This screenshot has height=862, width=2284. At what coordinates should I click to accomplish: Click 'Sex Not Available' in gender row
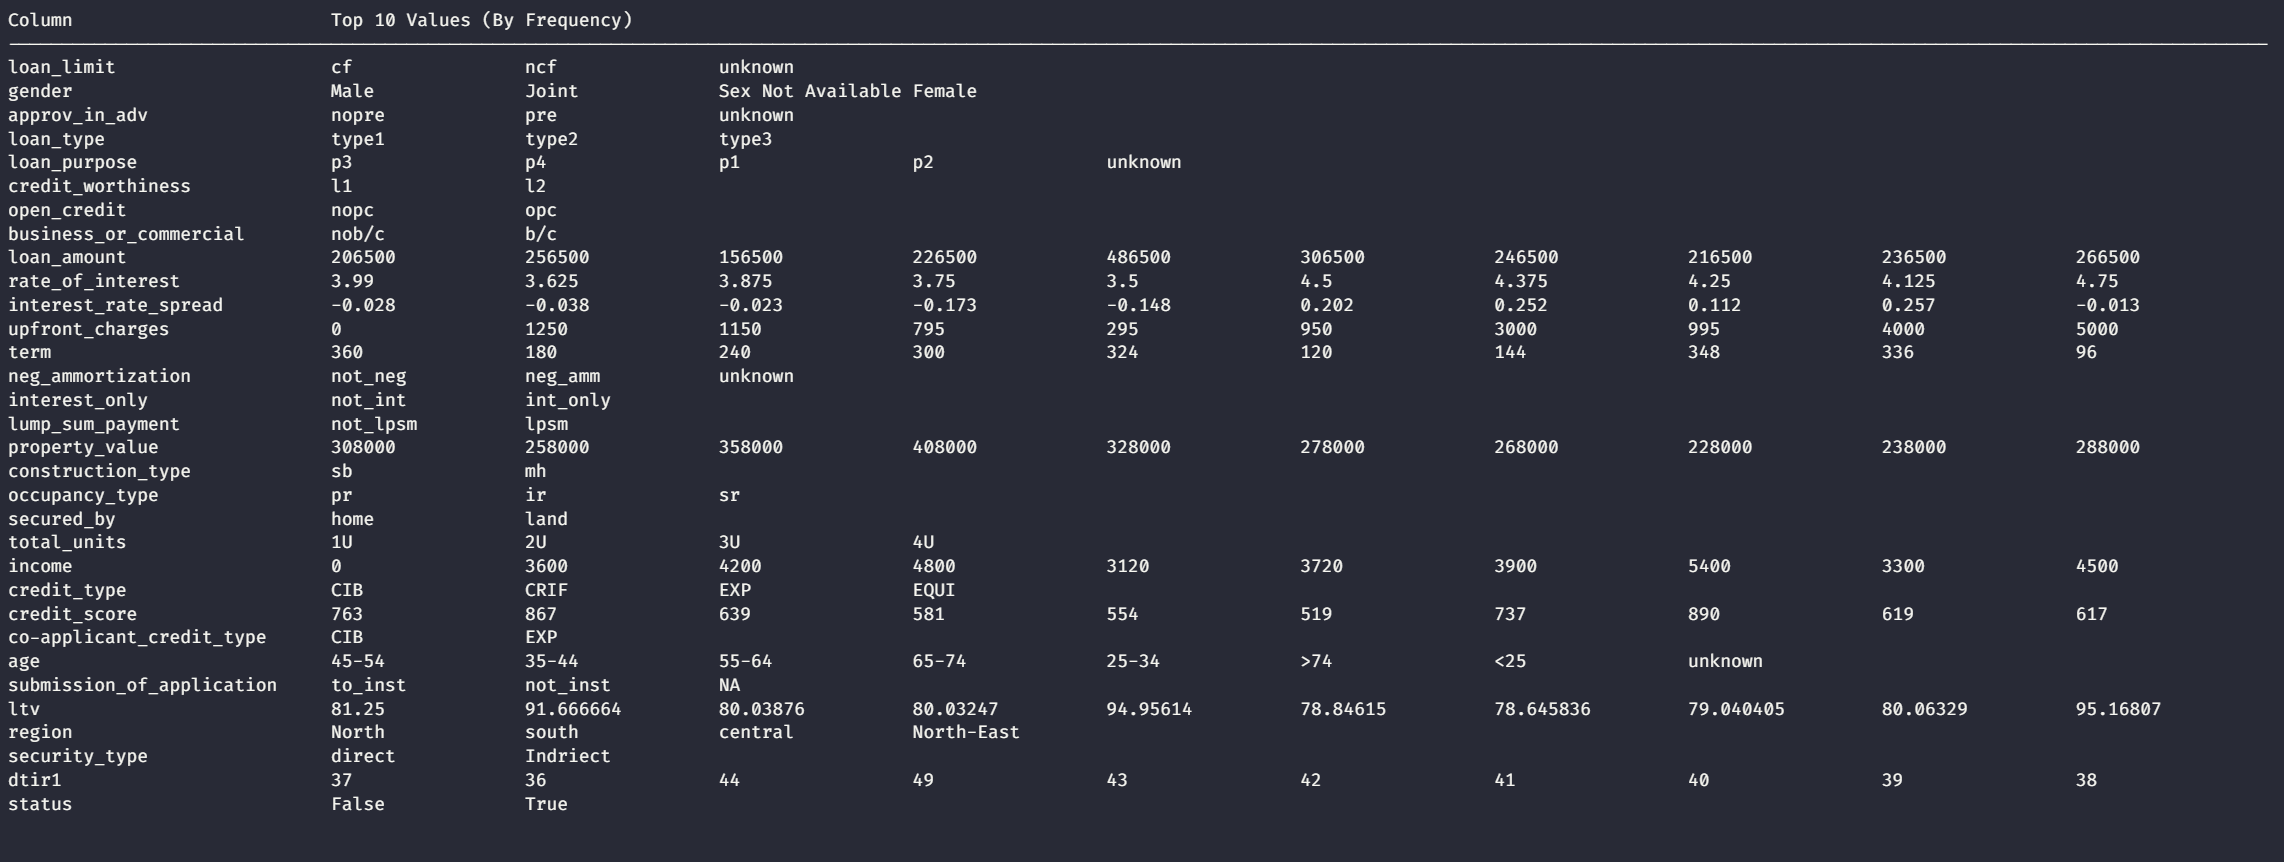[810, 91]
